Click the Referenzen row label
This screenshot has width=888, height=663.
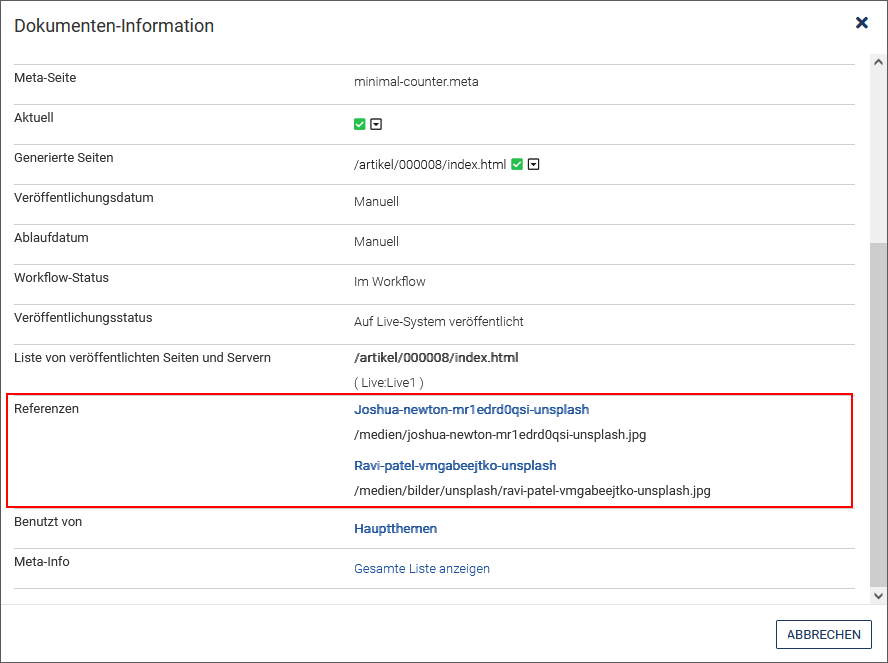(46, 408)
